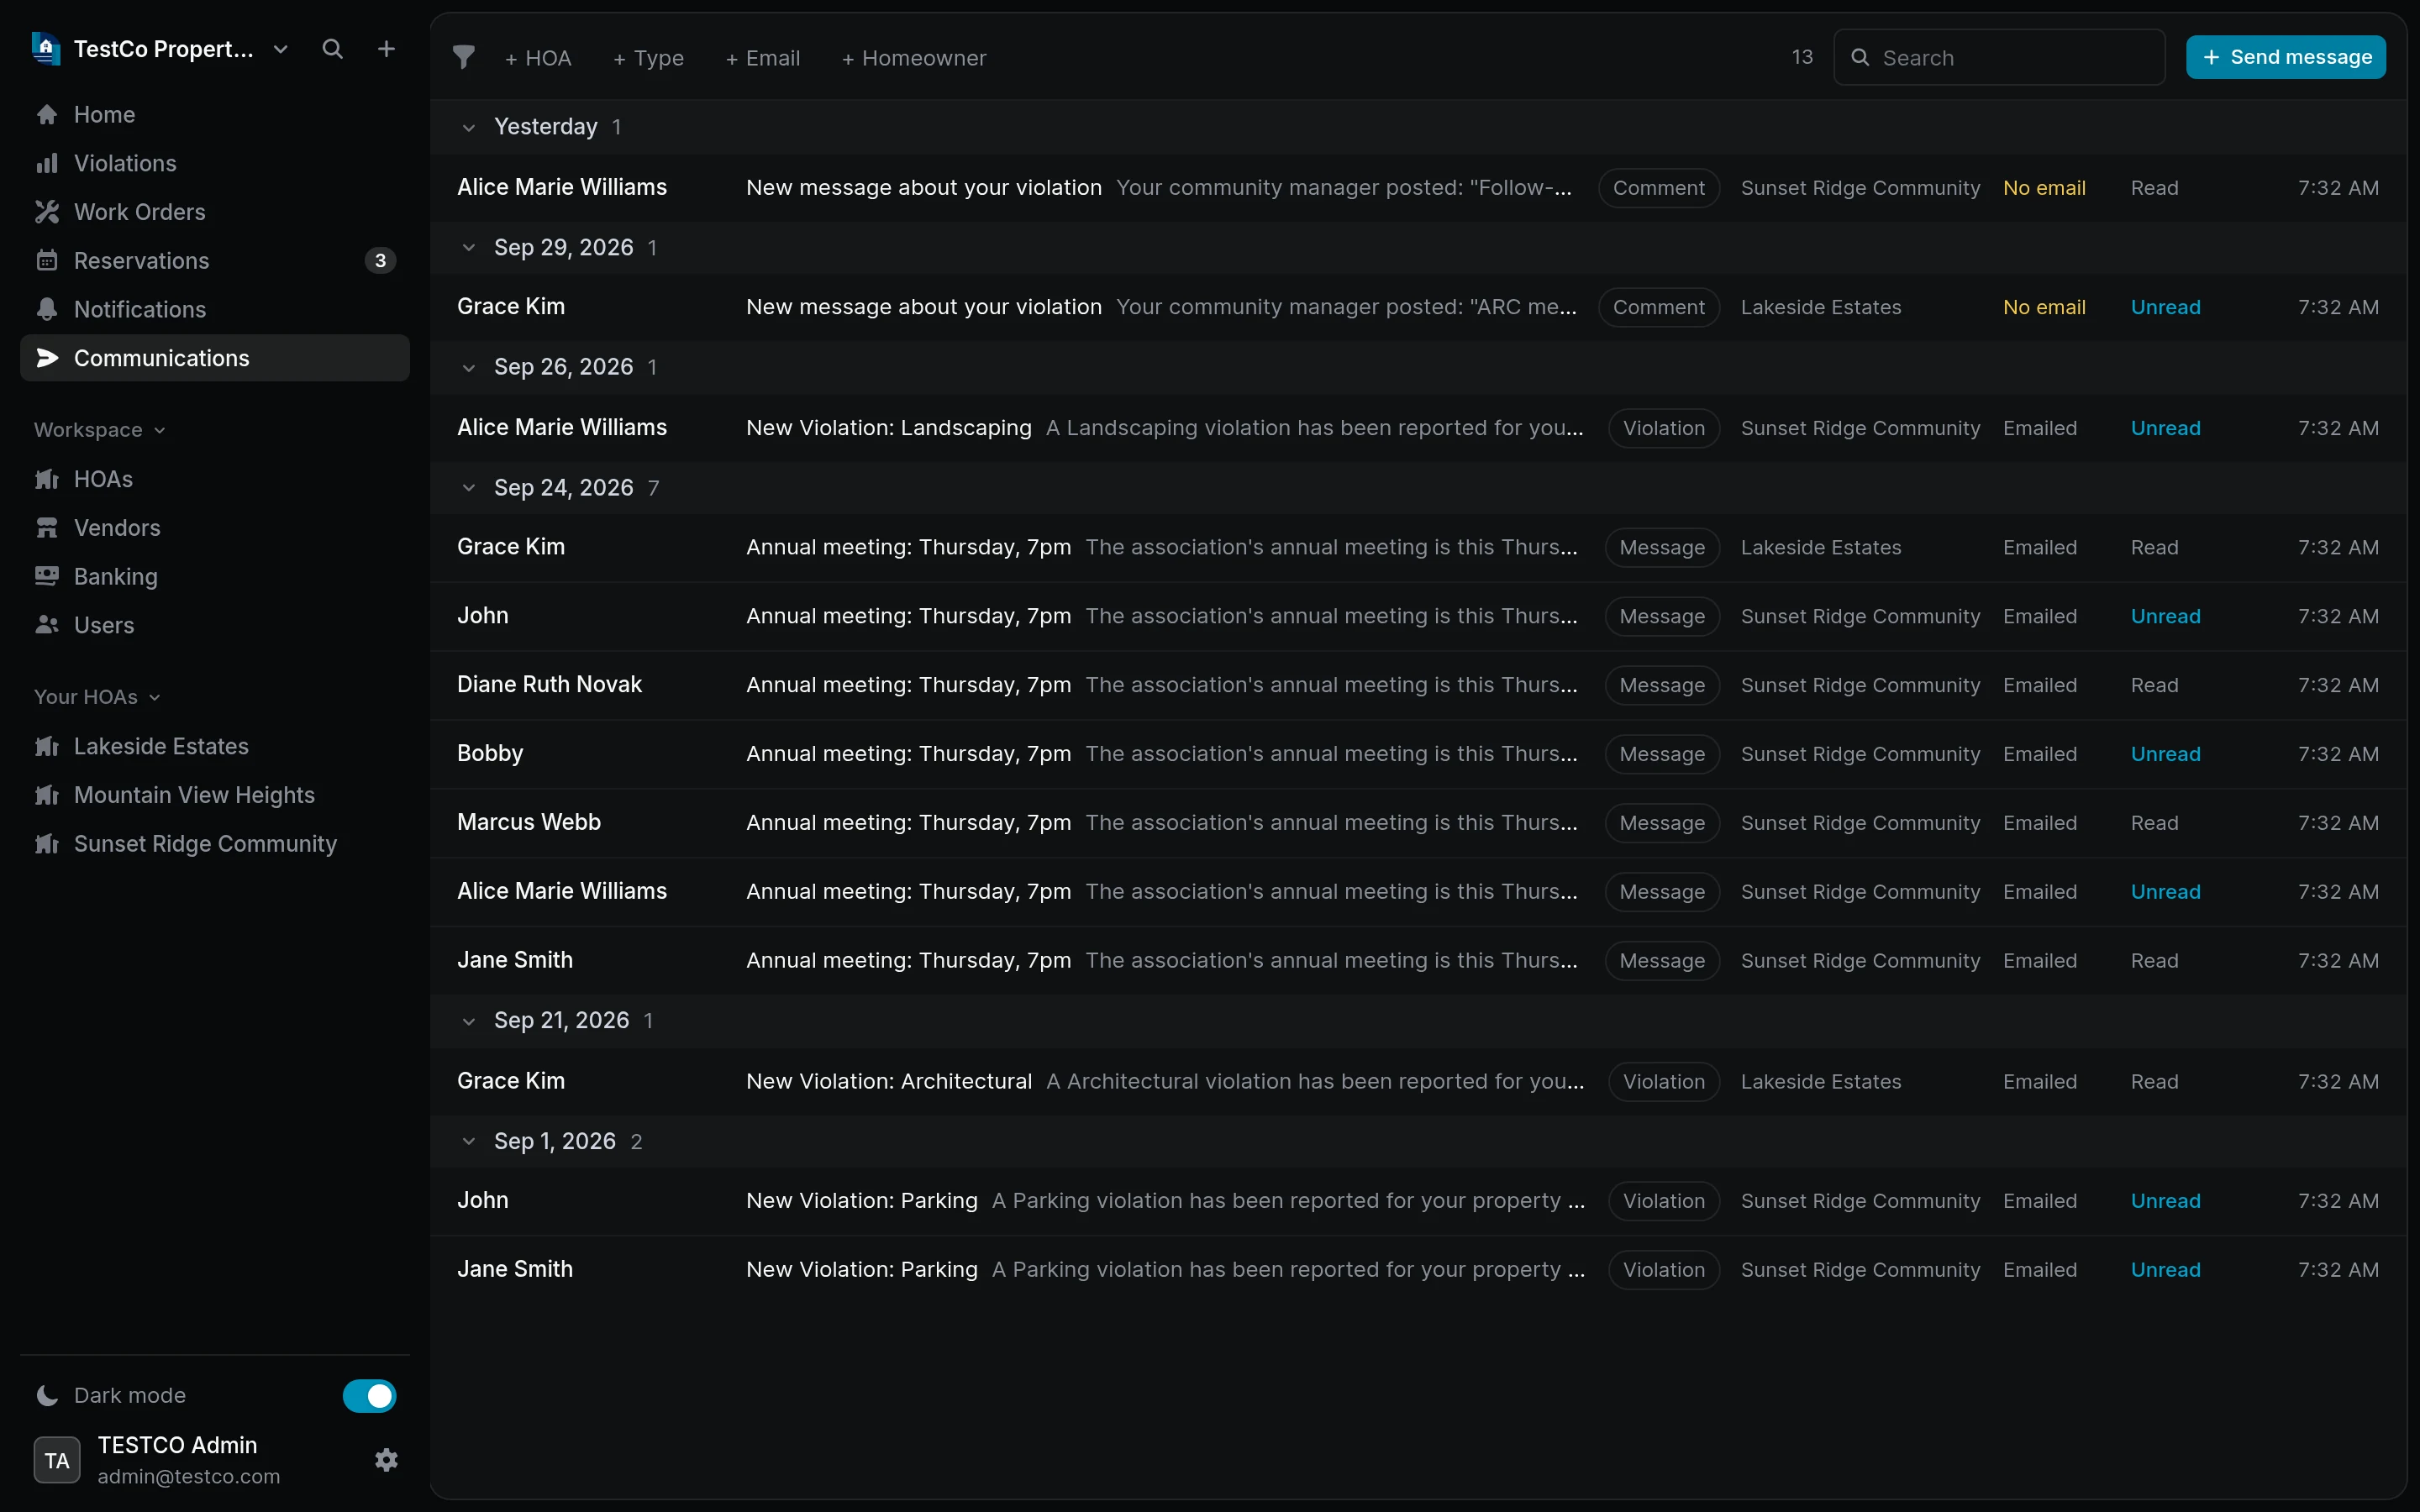Image resolution: width=2420 pixels, height=1512 pixels.
Task: Add a Homeowner filter
Action: coord(914,58)
